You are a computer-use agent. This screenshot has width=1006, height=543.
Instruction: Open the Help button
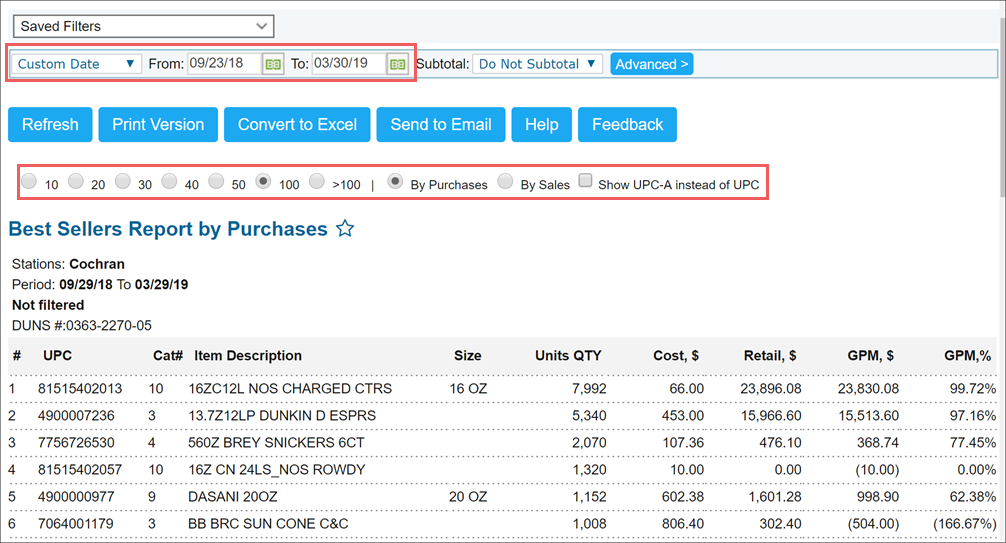pyautogui.click(x=541, y=125)
